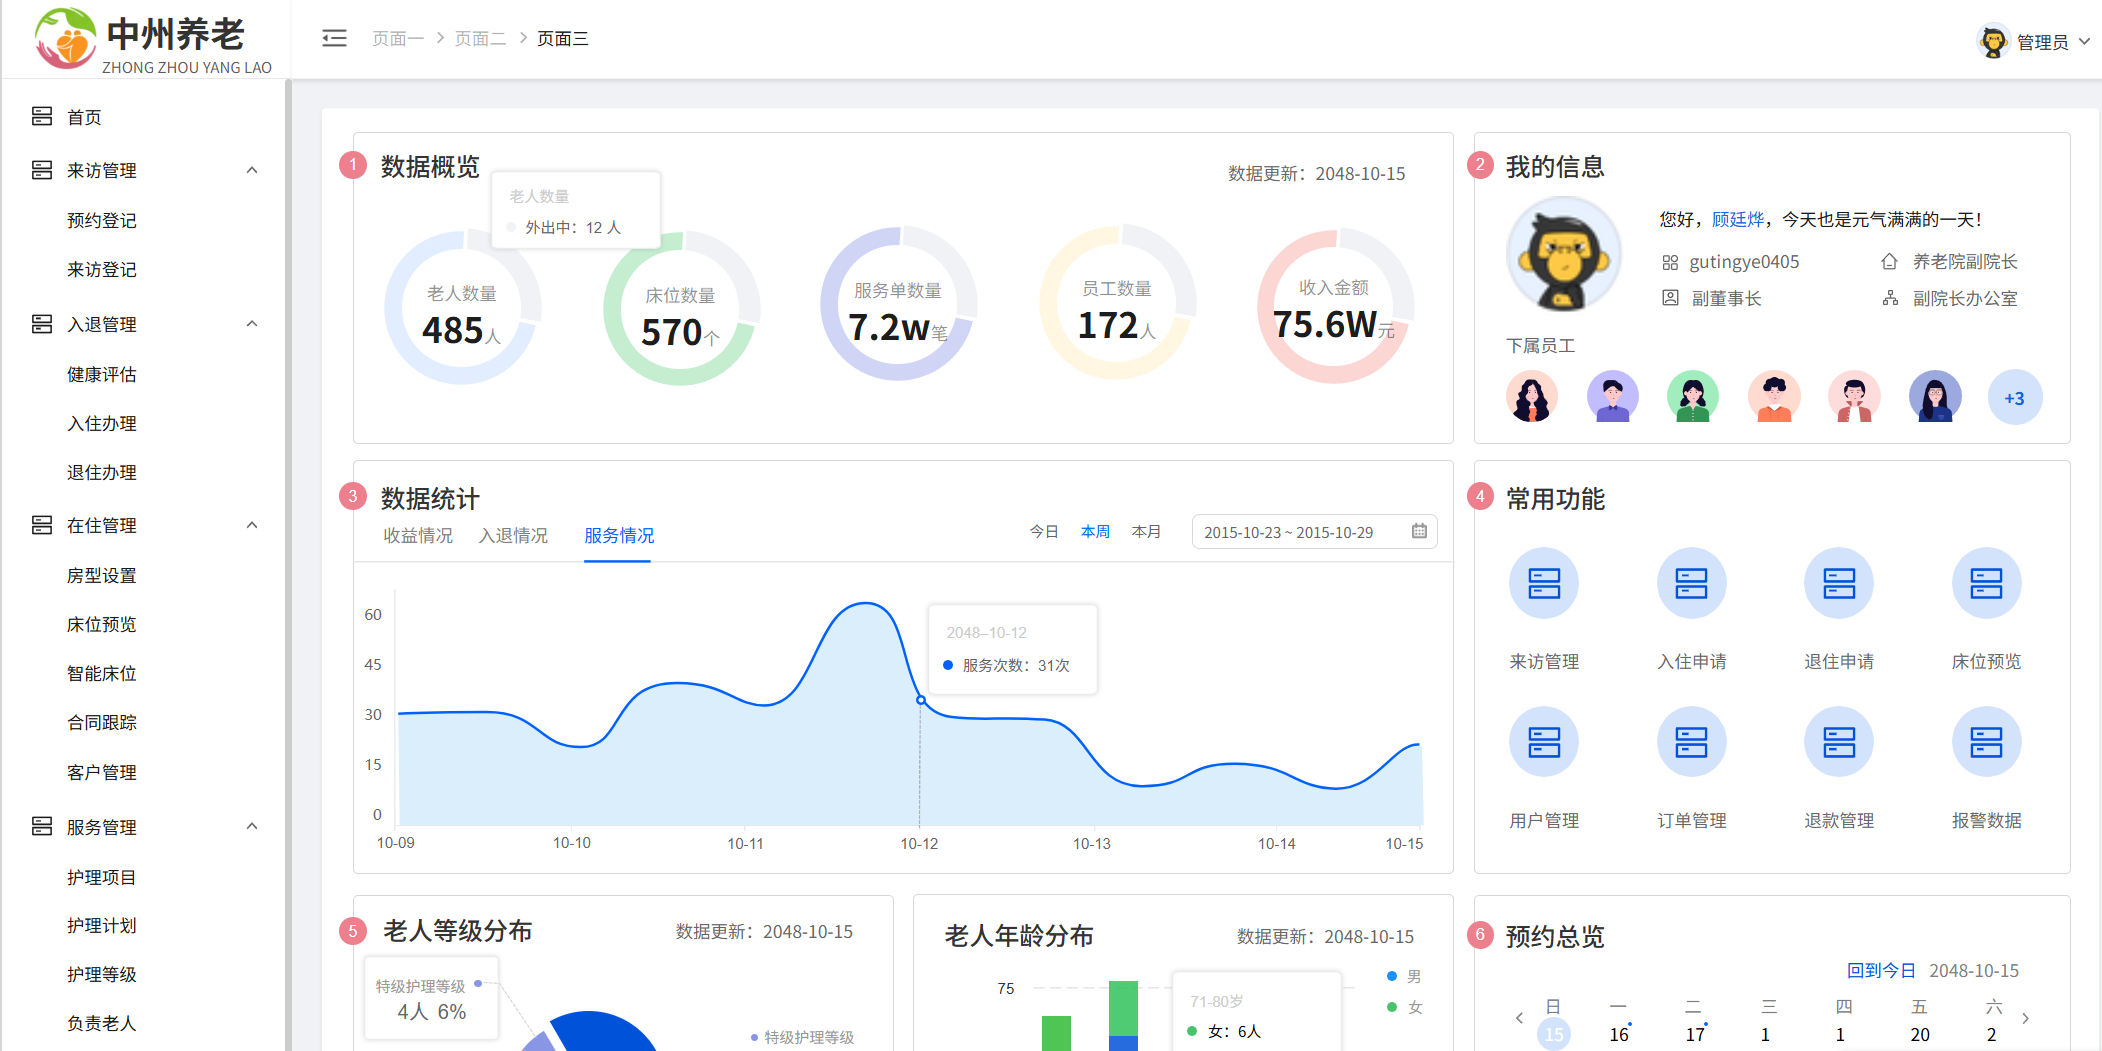Switch data range to 今日
Screen dimensions: 2102x1051
pyautogui.click(x=1044, y=531)
